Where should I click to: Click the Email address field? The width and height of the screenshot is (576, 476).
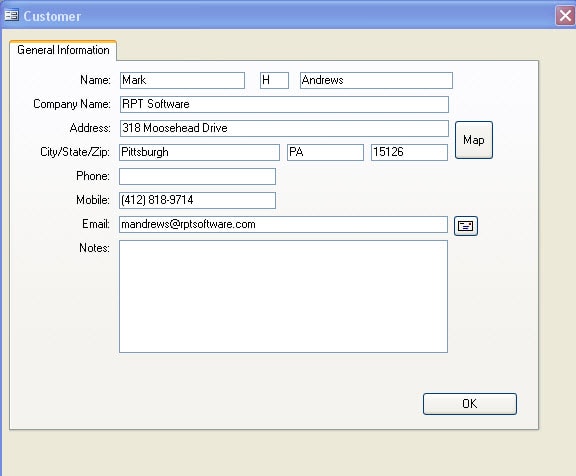click(x=283, y=224)
